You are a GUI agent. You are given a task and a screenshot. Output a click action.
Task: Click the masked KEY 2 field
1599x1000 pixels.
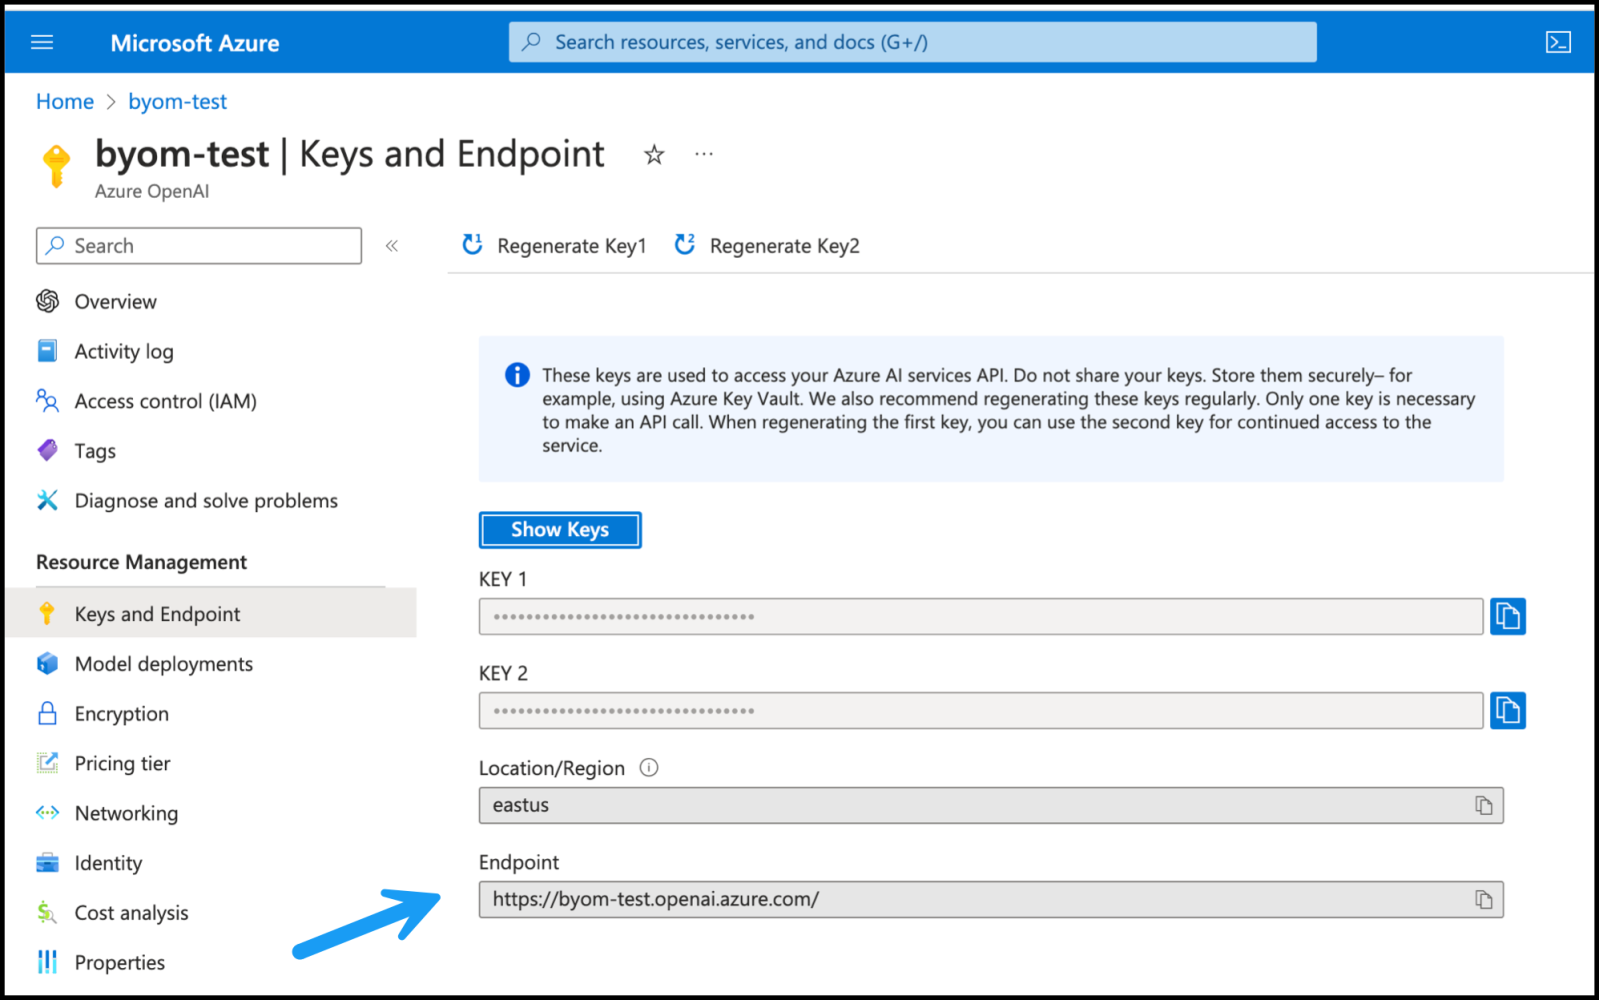click(981, 711)
